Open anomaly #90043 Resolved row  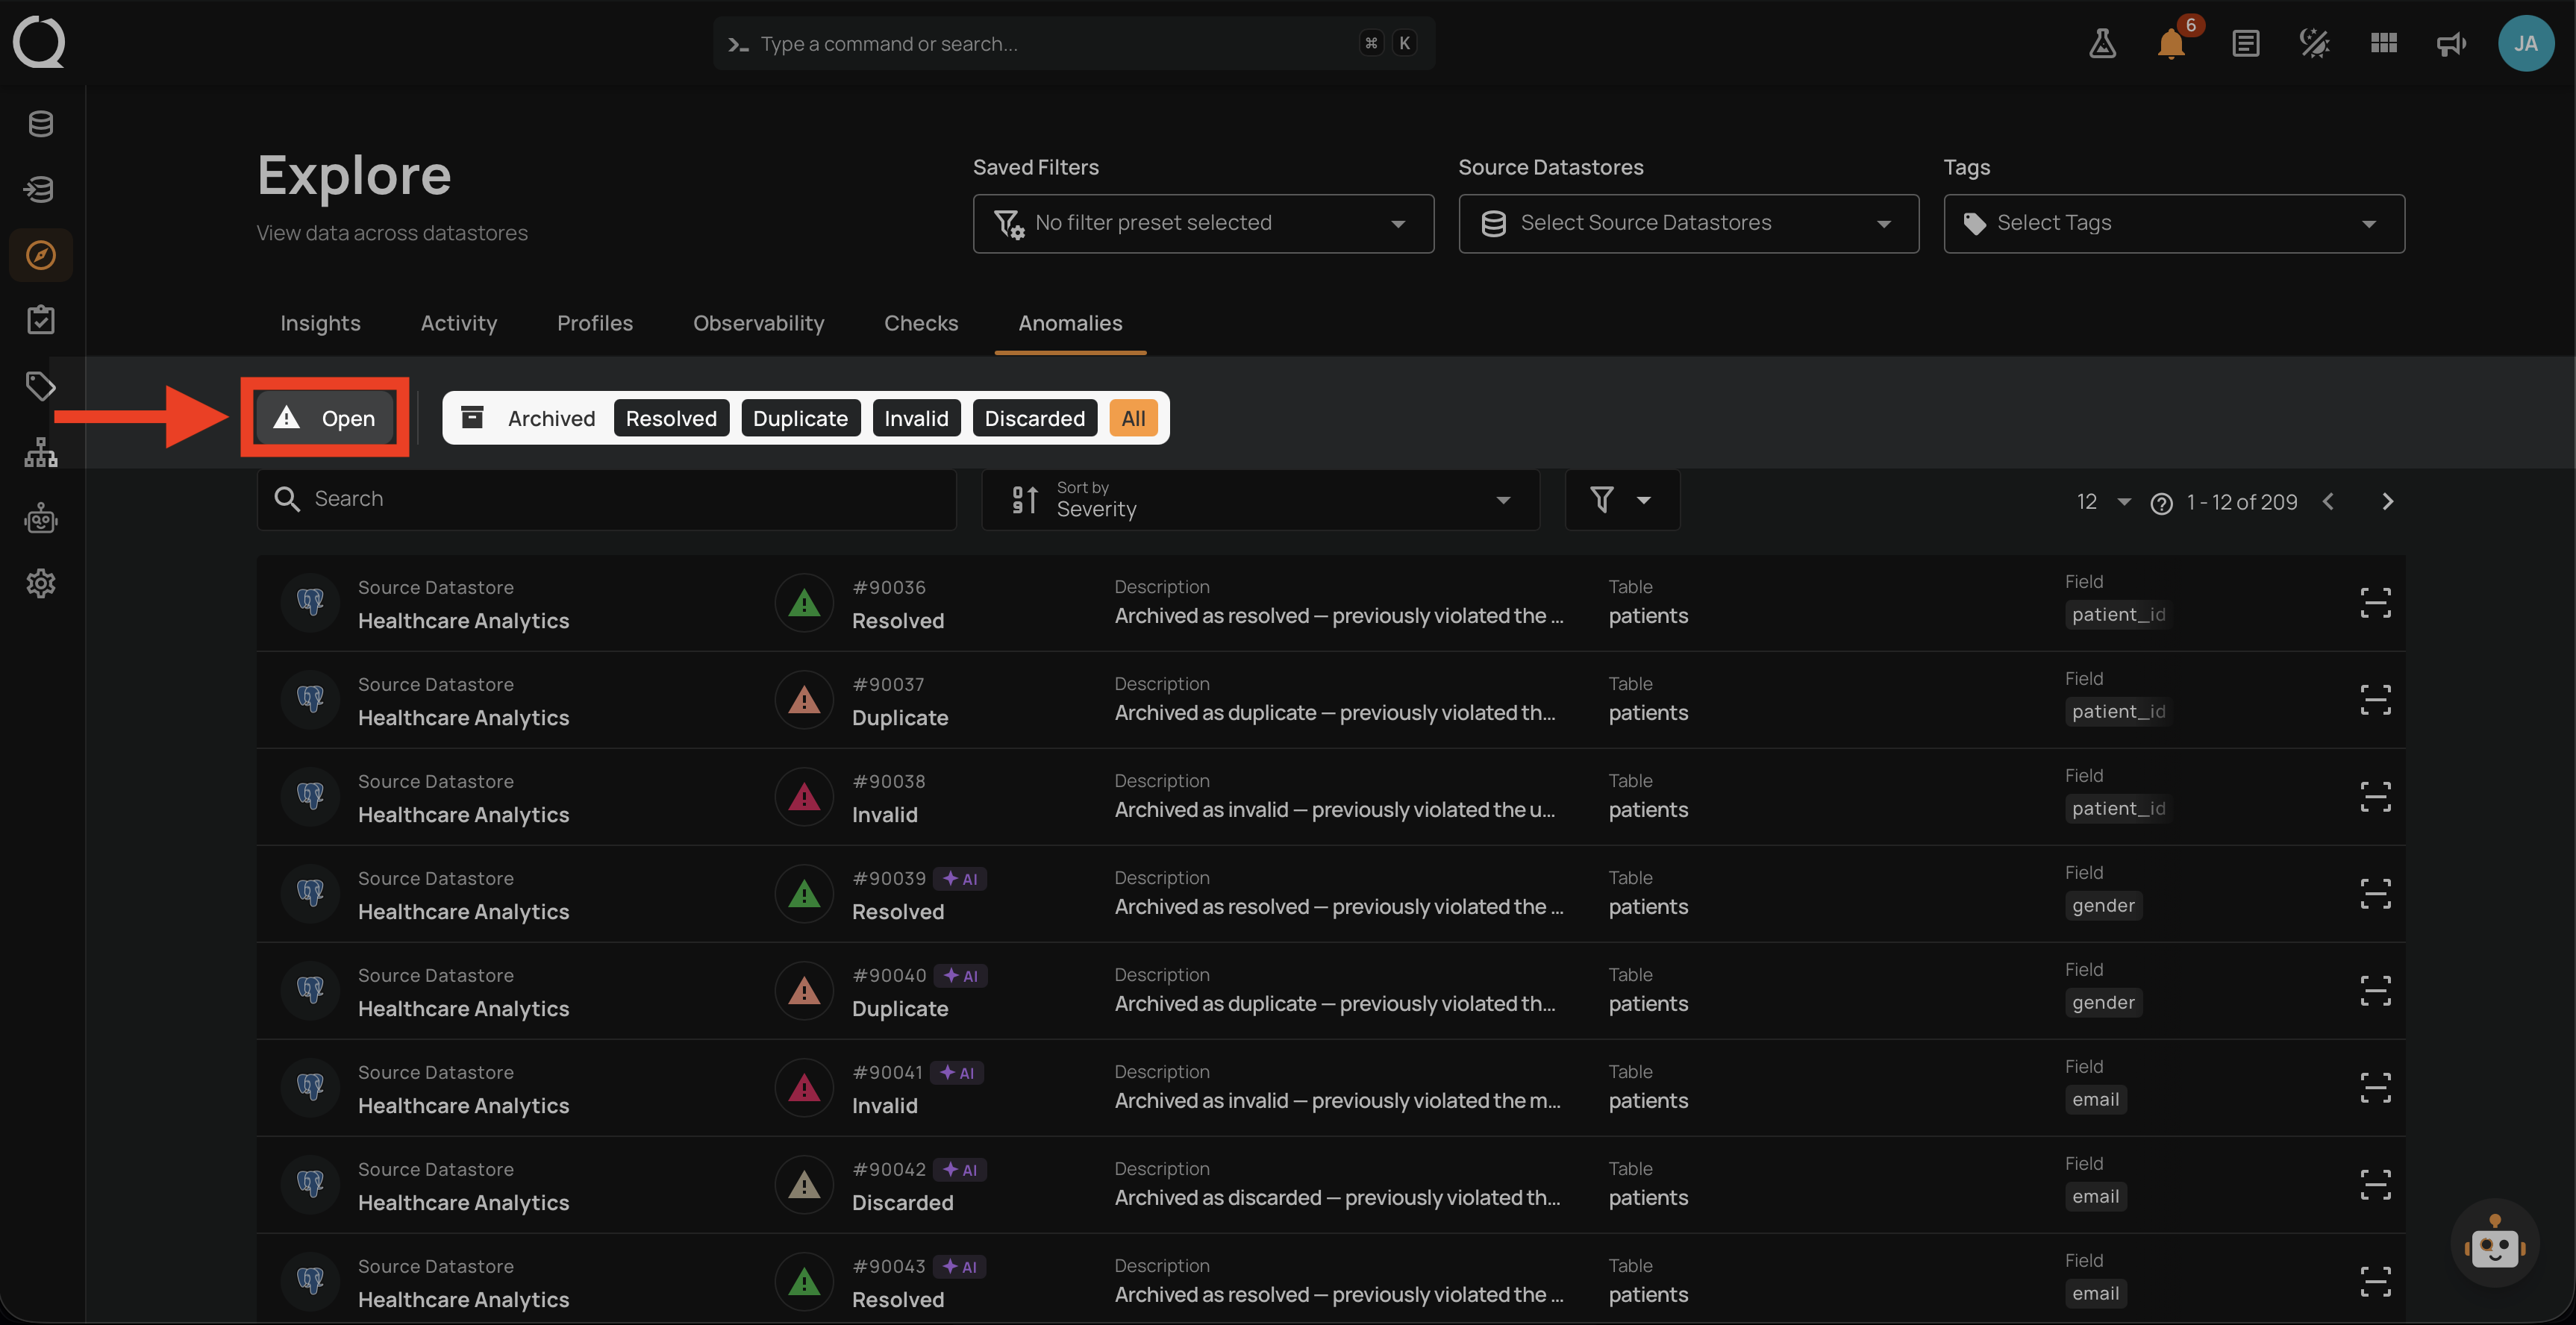[1330, 1282]
